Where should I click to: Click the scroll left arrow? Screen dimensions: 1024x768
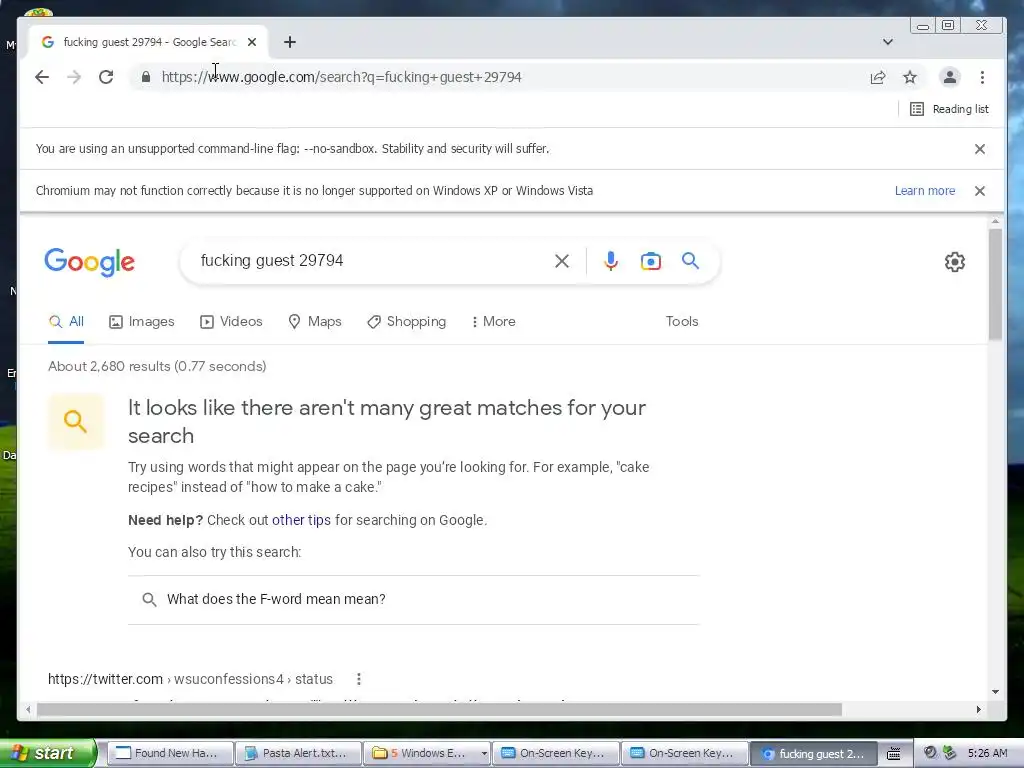tap(27, 709)
